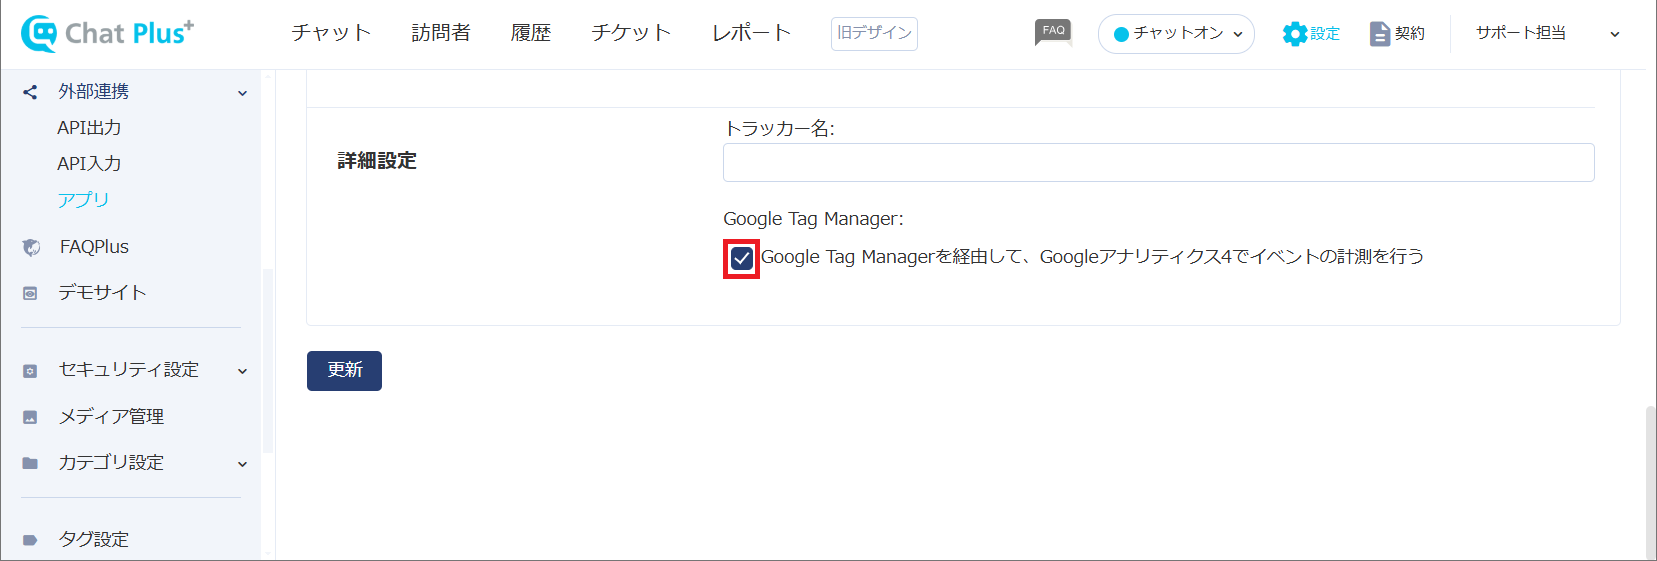Viewport: 1657px width, 561px height.
Task: Open API出力 in the sidebar
Action: click(89, 128)
